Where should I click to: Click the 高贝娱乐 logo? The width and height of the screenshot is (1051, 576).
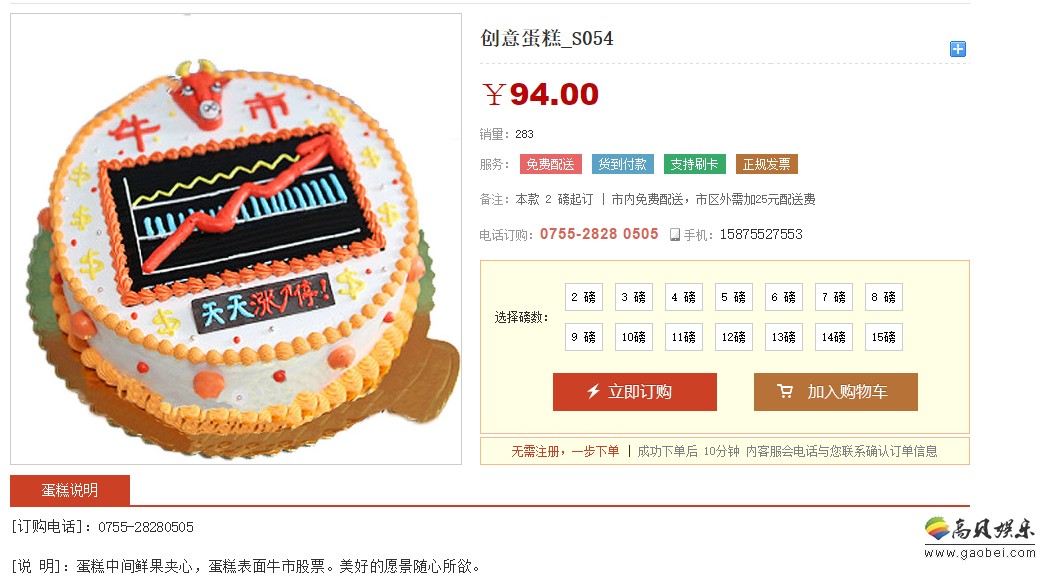(x=979, y=536)
